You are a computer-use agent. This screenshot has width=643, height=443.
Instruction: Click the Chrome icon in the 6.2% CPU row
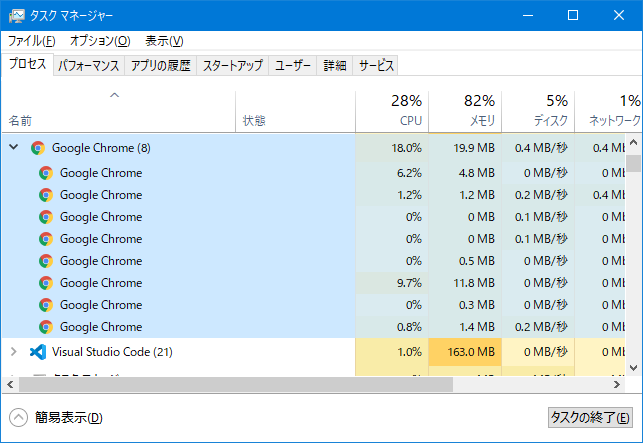[x=46, y=173]
